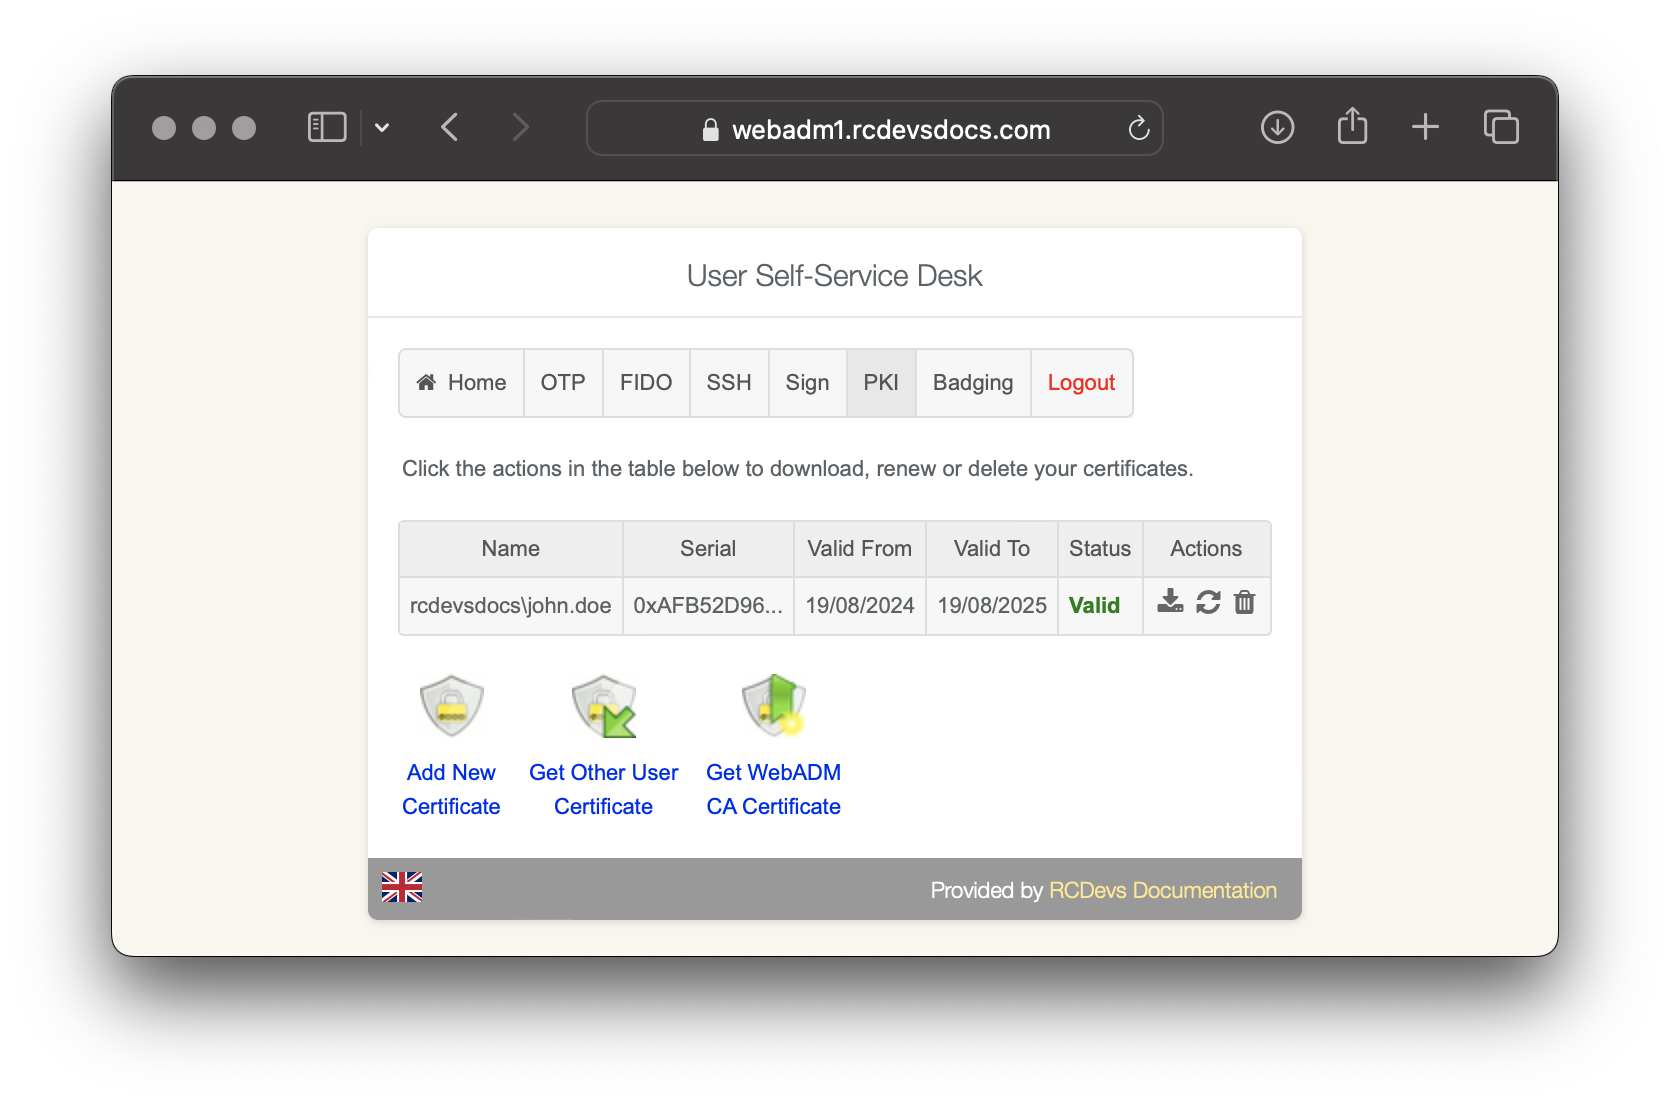Image resolution: width=1670 pixels, height=1104 pixels.
Task: Open the Badging tab
Action: pyautogui.click(x=972, y=382)
